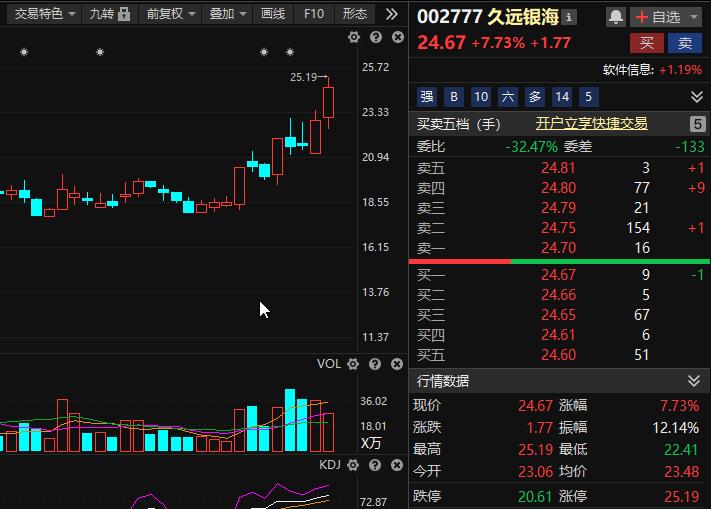
Task: Click the first event star marker on chart
Action: 24,53
